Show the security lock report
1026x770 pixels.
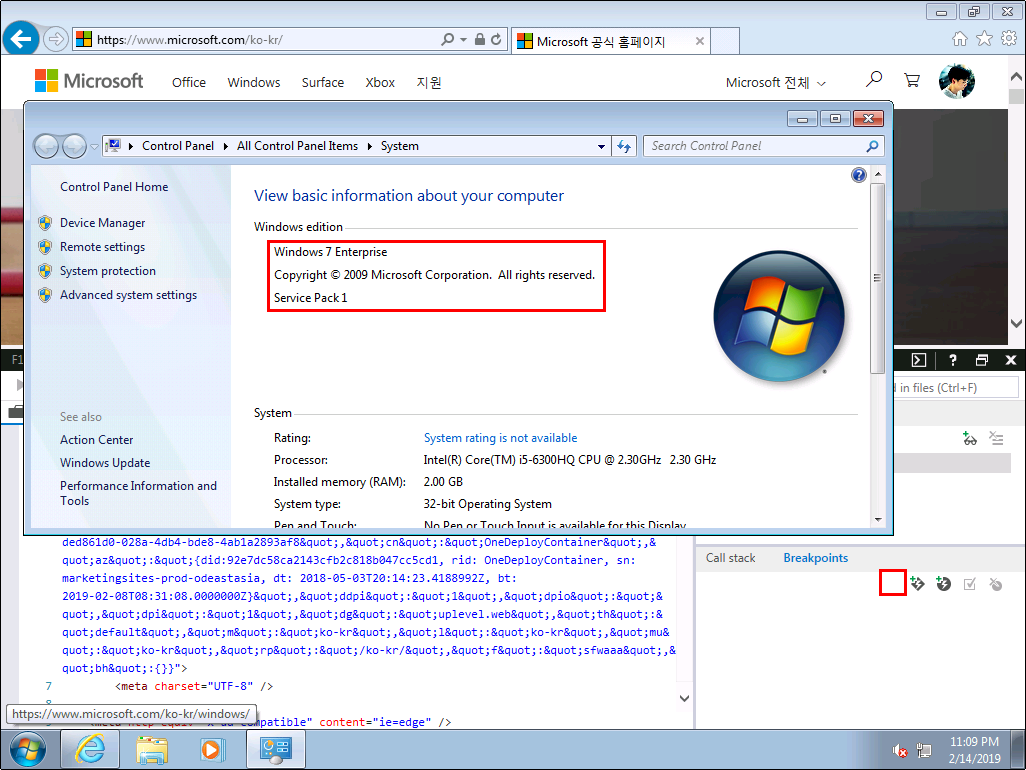click(480, 39)
